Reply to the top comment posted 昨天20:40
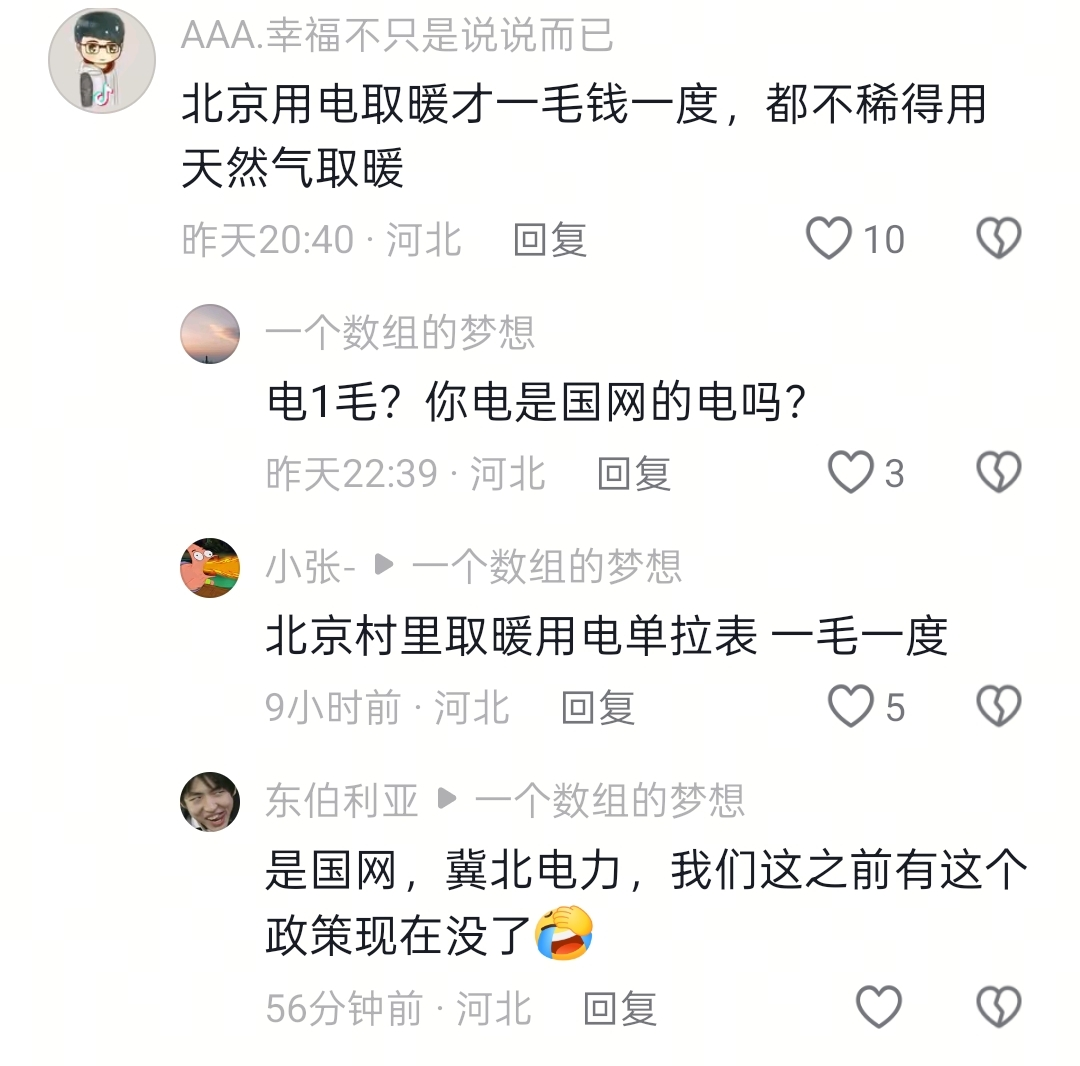Viewport: 1080px width, 1066px height. point(549,240)
